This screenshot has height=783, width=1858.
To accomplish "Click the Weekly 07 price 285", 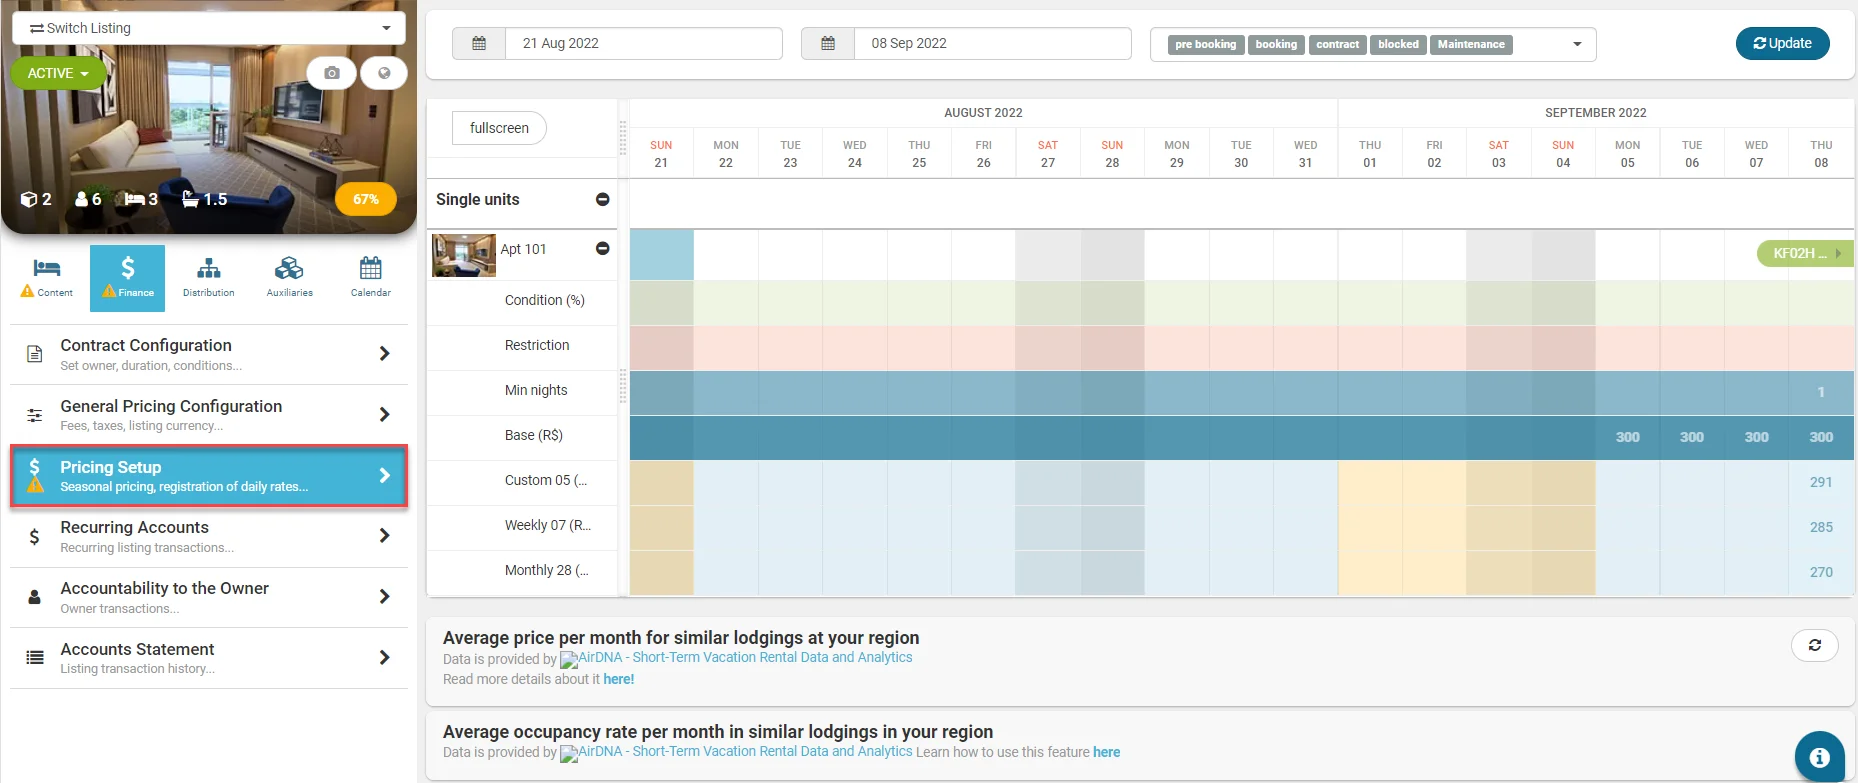I will tap(1821, 527).
